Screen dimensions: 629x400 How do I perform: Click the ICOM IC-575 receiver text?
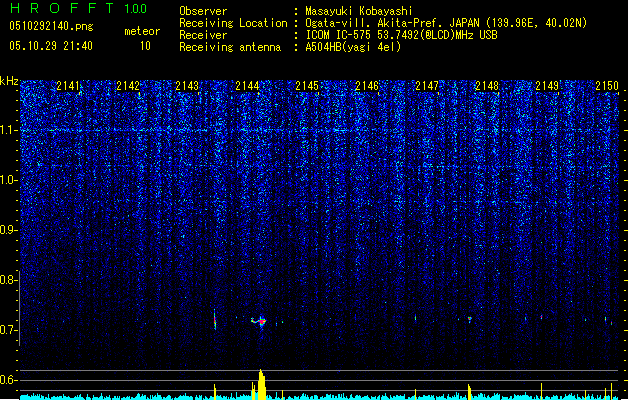click(401, 35)
